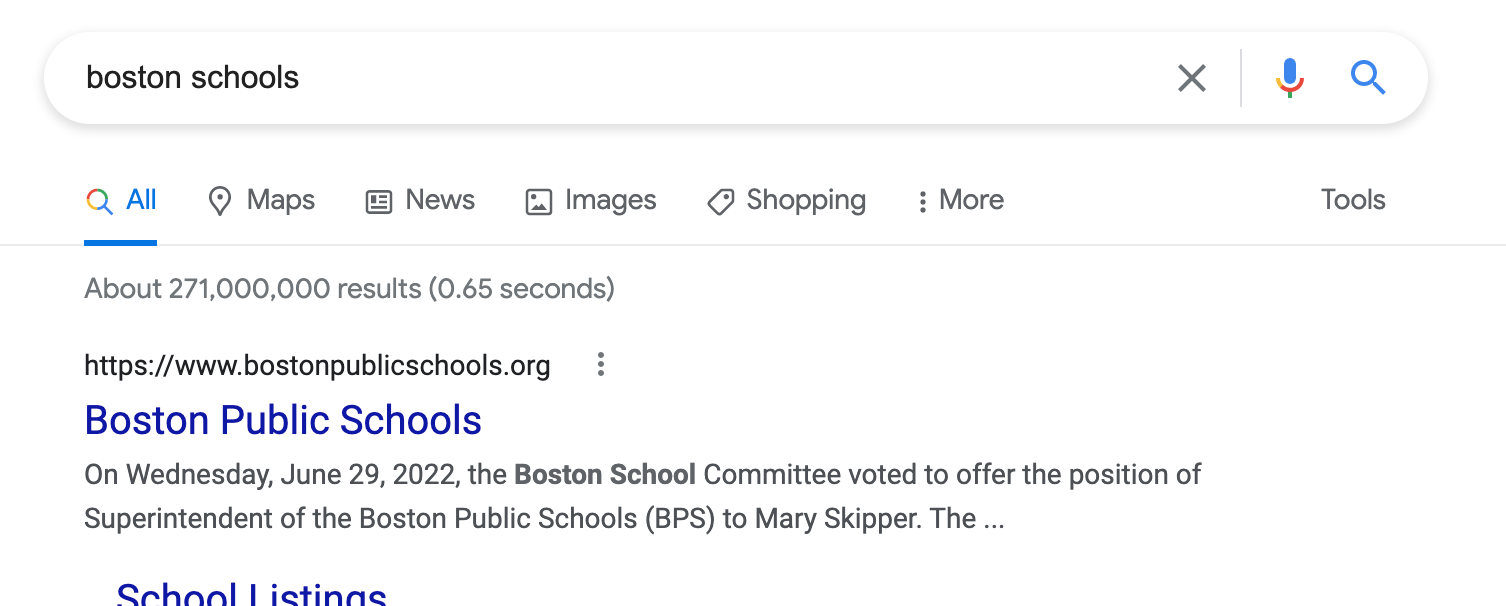Visit the bostonpublicschools.org URL
Viewport: 1506px width, 606px height.
pyautogui.click(x=317, y=365)
